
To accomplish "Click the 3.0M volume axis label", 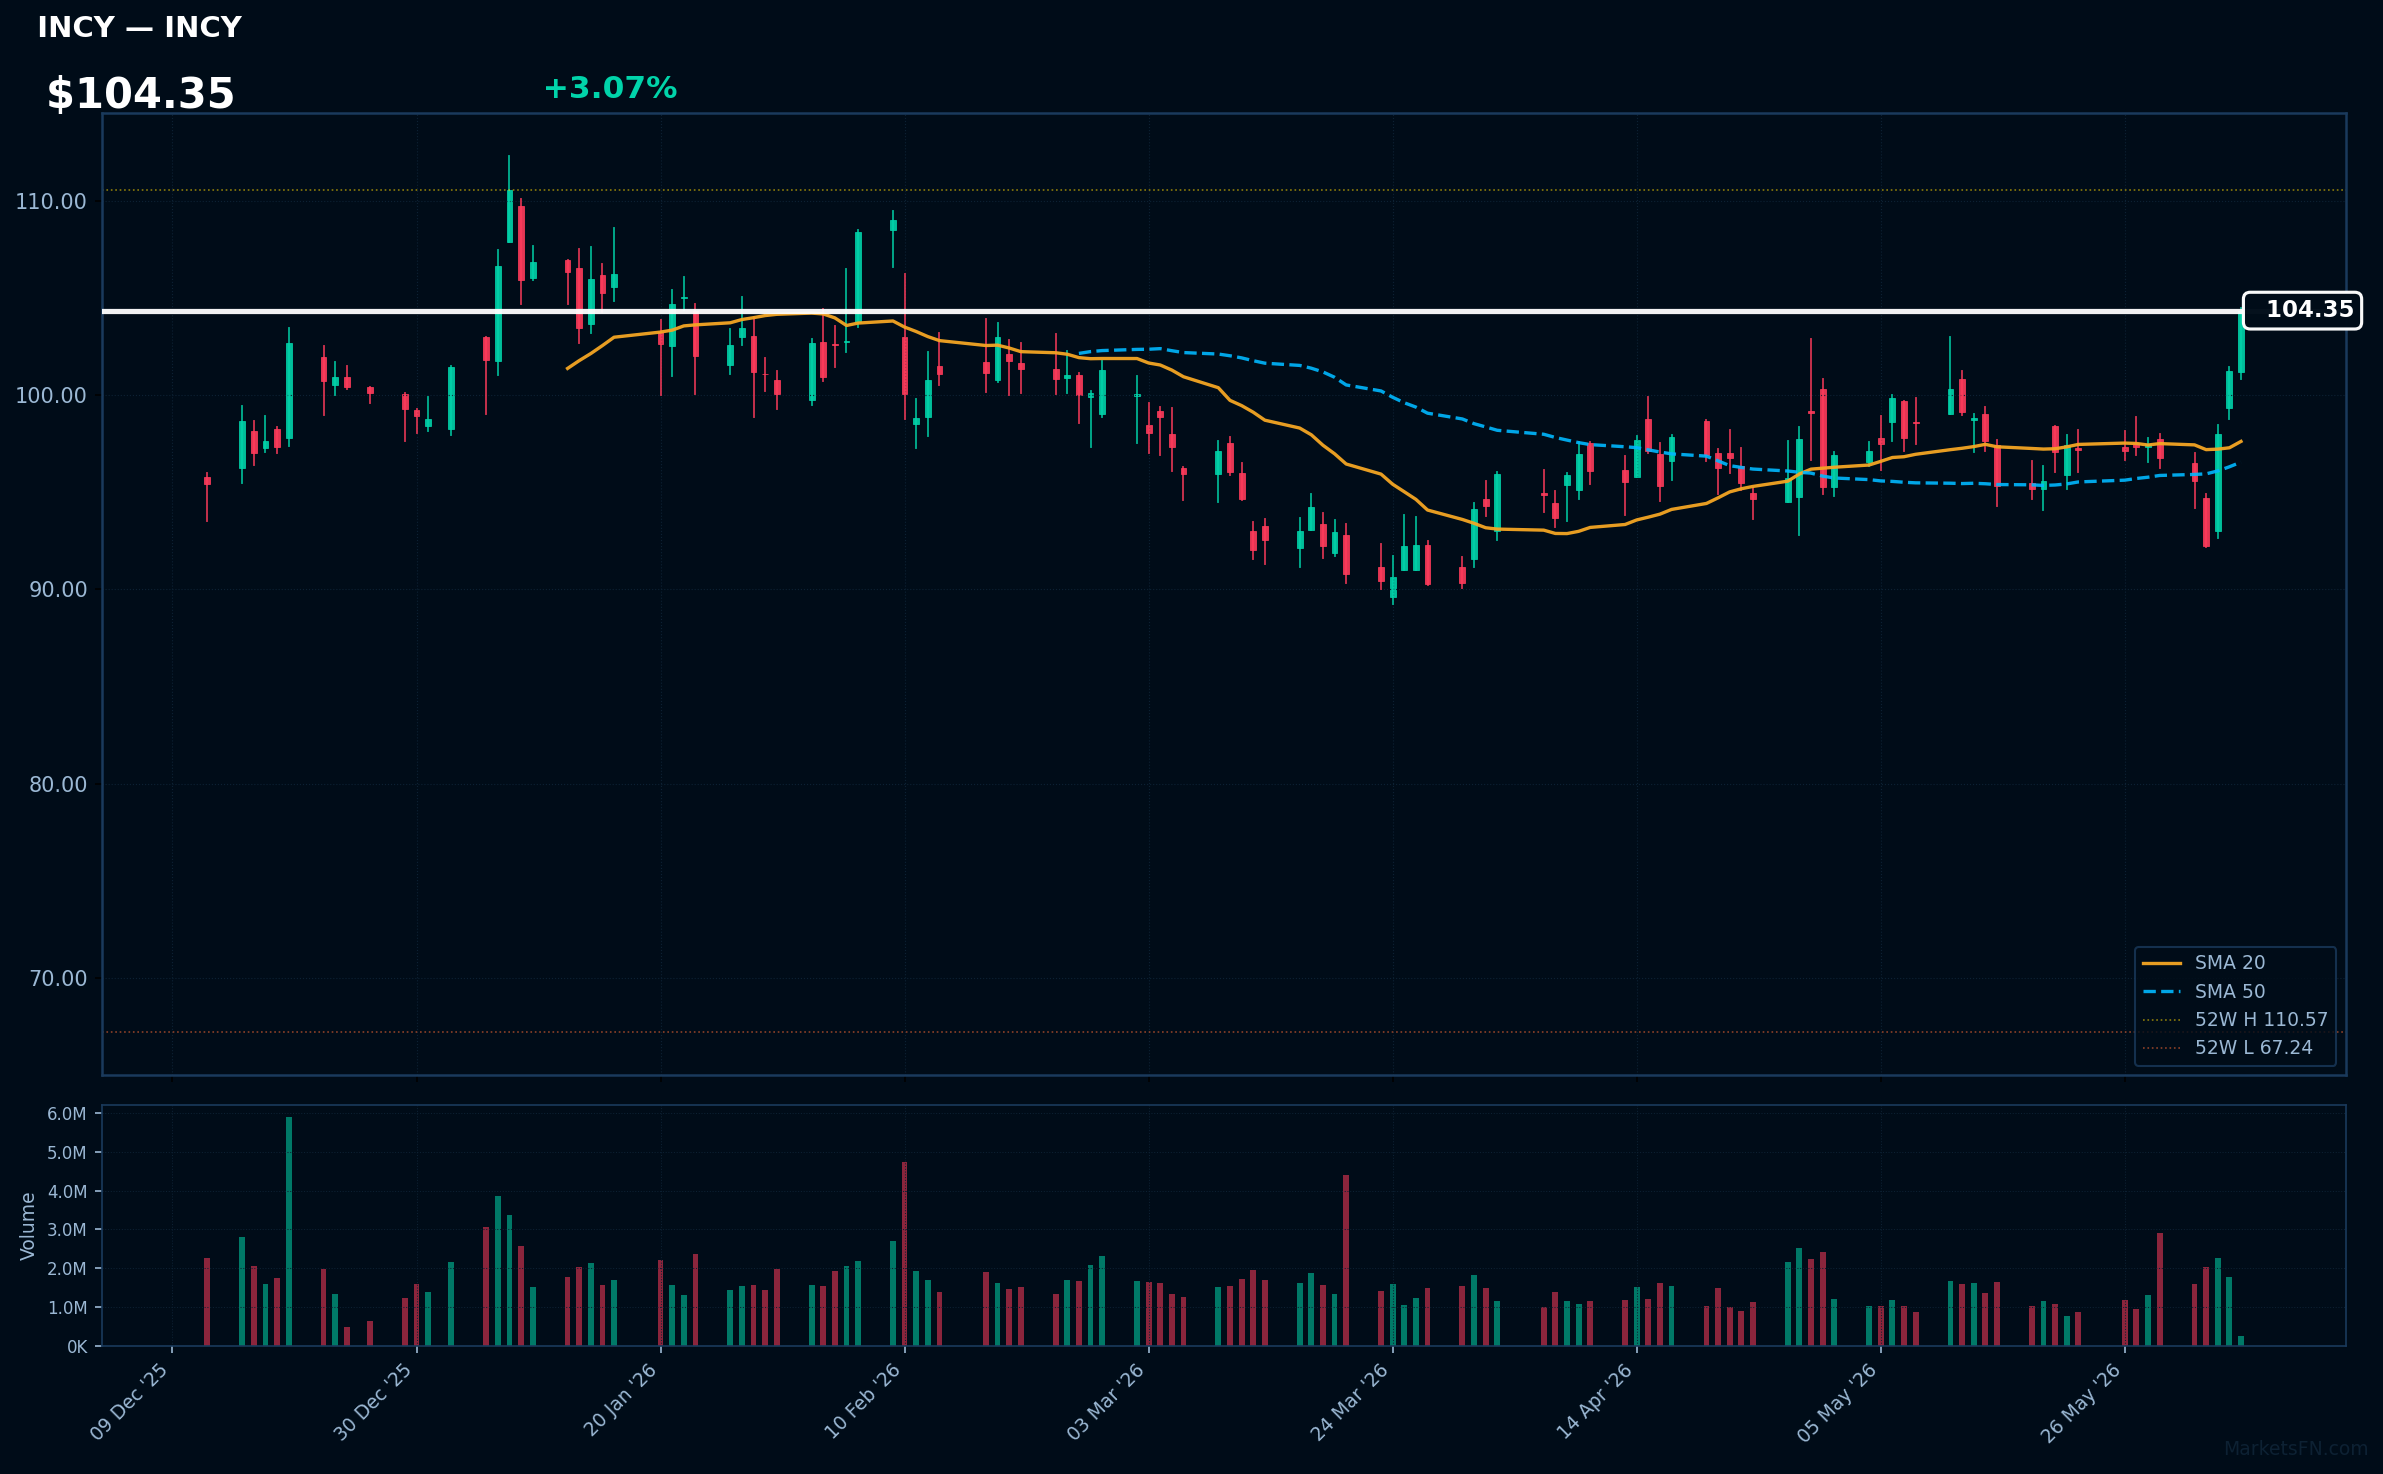I will (x=67, y=1230).
